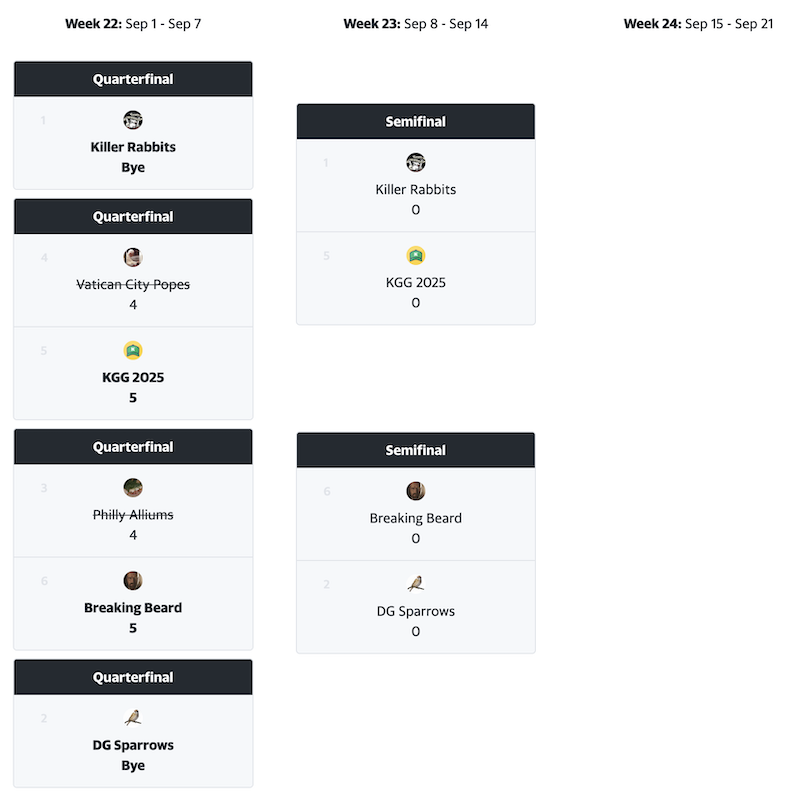Click DG Sparrows avatar in Semifinal
This screenshot has height=800, width=800.
tap(415, 584)
